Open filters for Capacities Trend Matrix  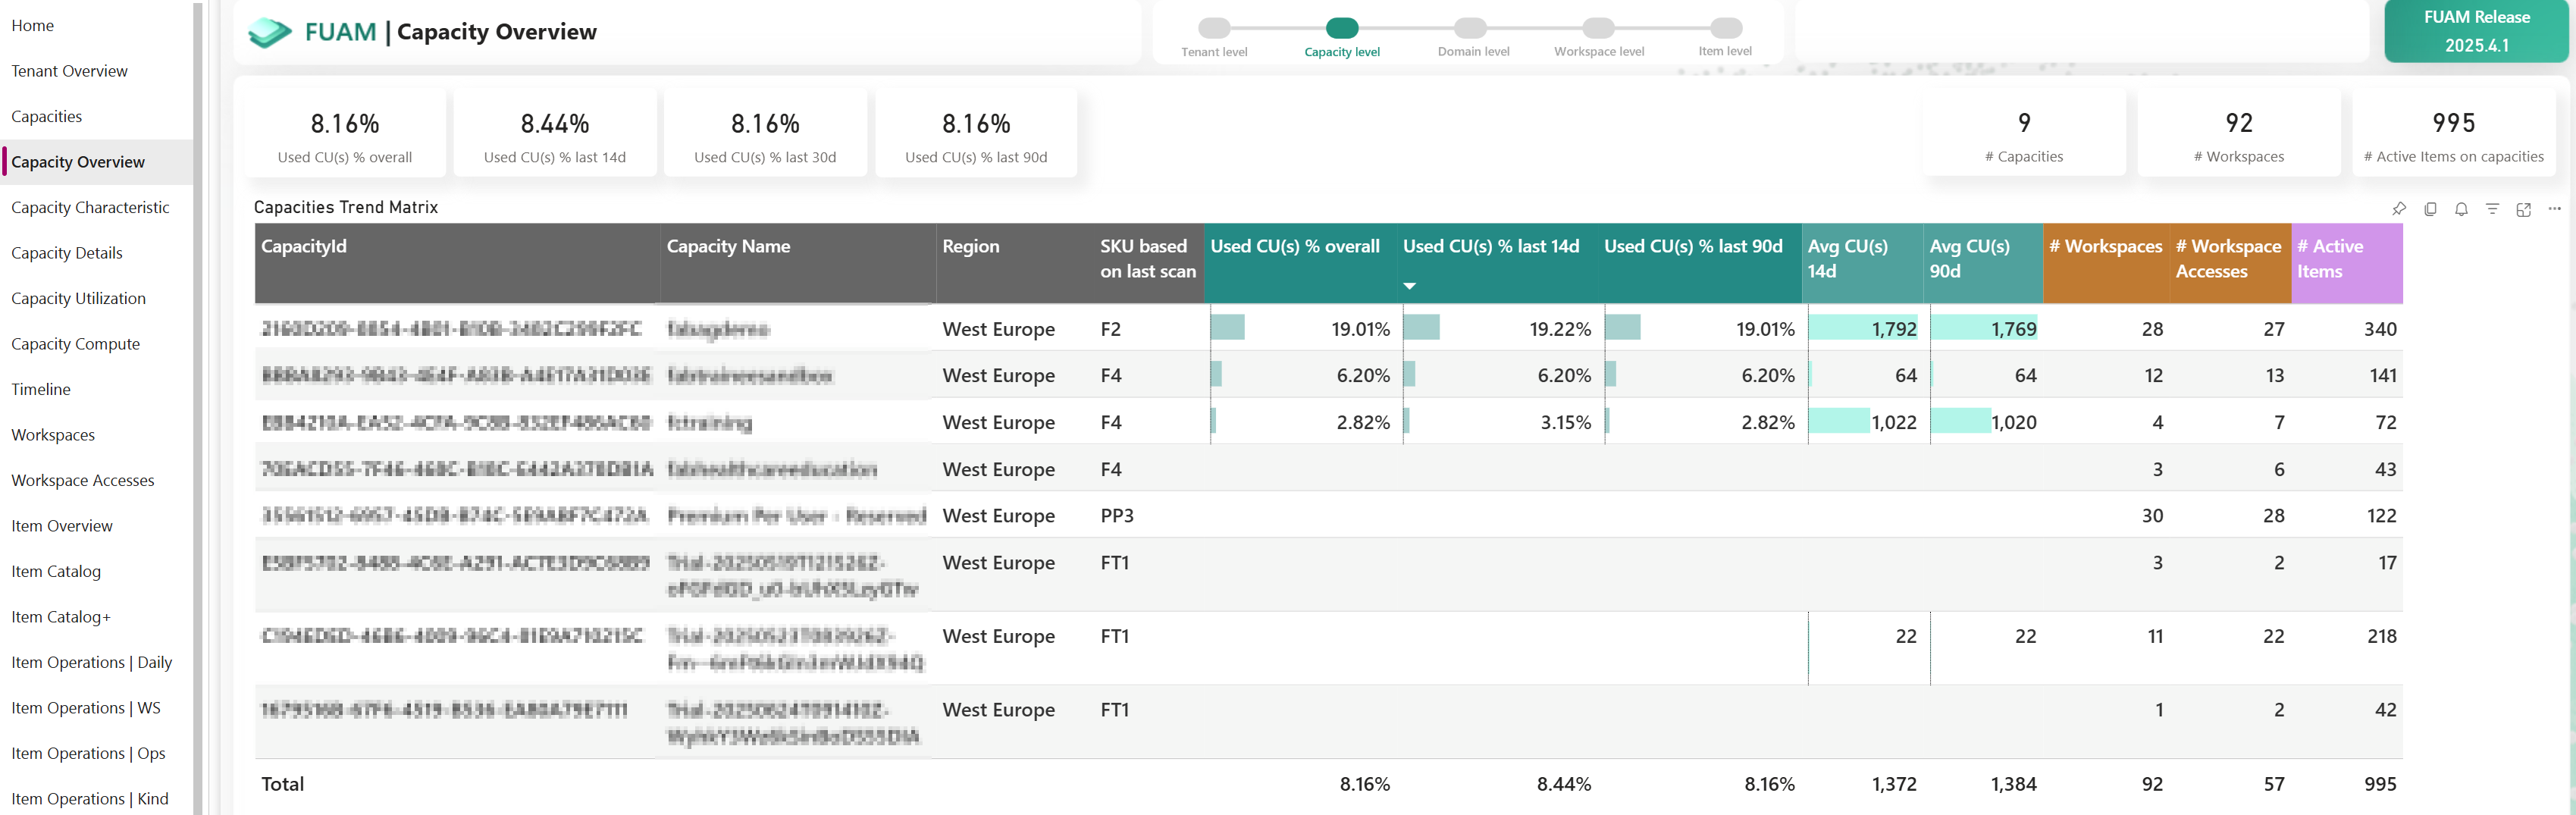tap(2492, 210)
